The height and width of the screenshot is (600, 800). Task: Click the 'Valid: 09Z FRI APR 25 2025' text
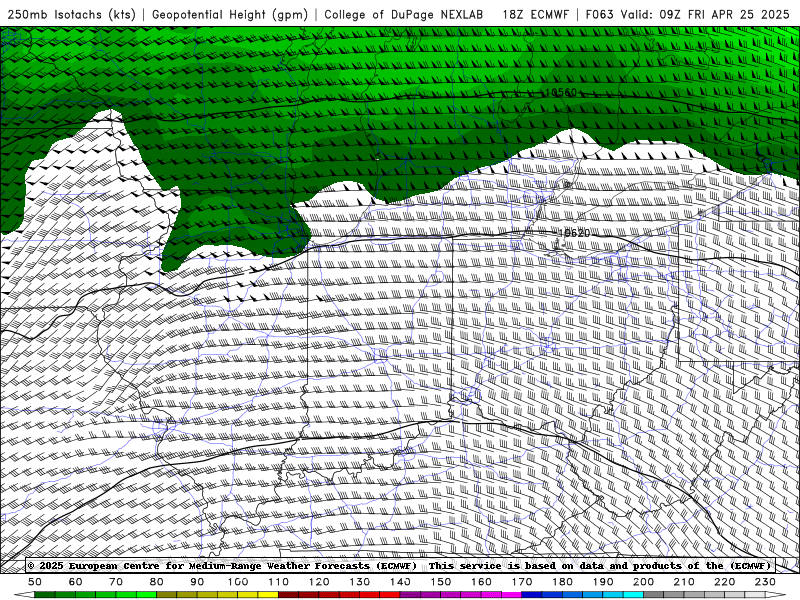[x=705, y=14]
